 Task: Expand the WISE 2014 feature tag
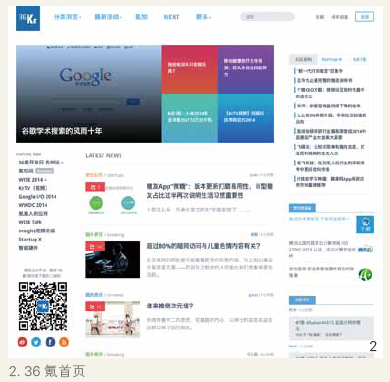32,180
